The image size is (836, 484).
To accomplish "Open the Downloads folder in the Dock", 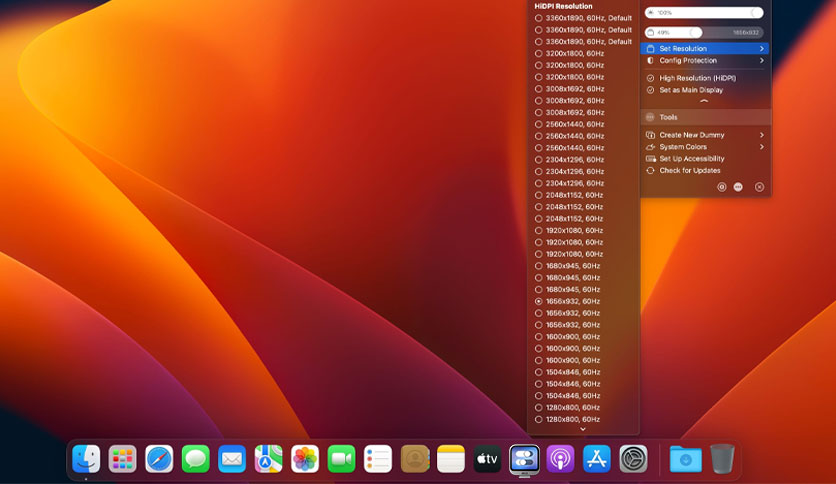I will point(686,459).
